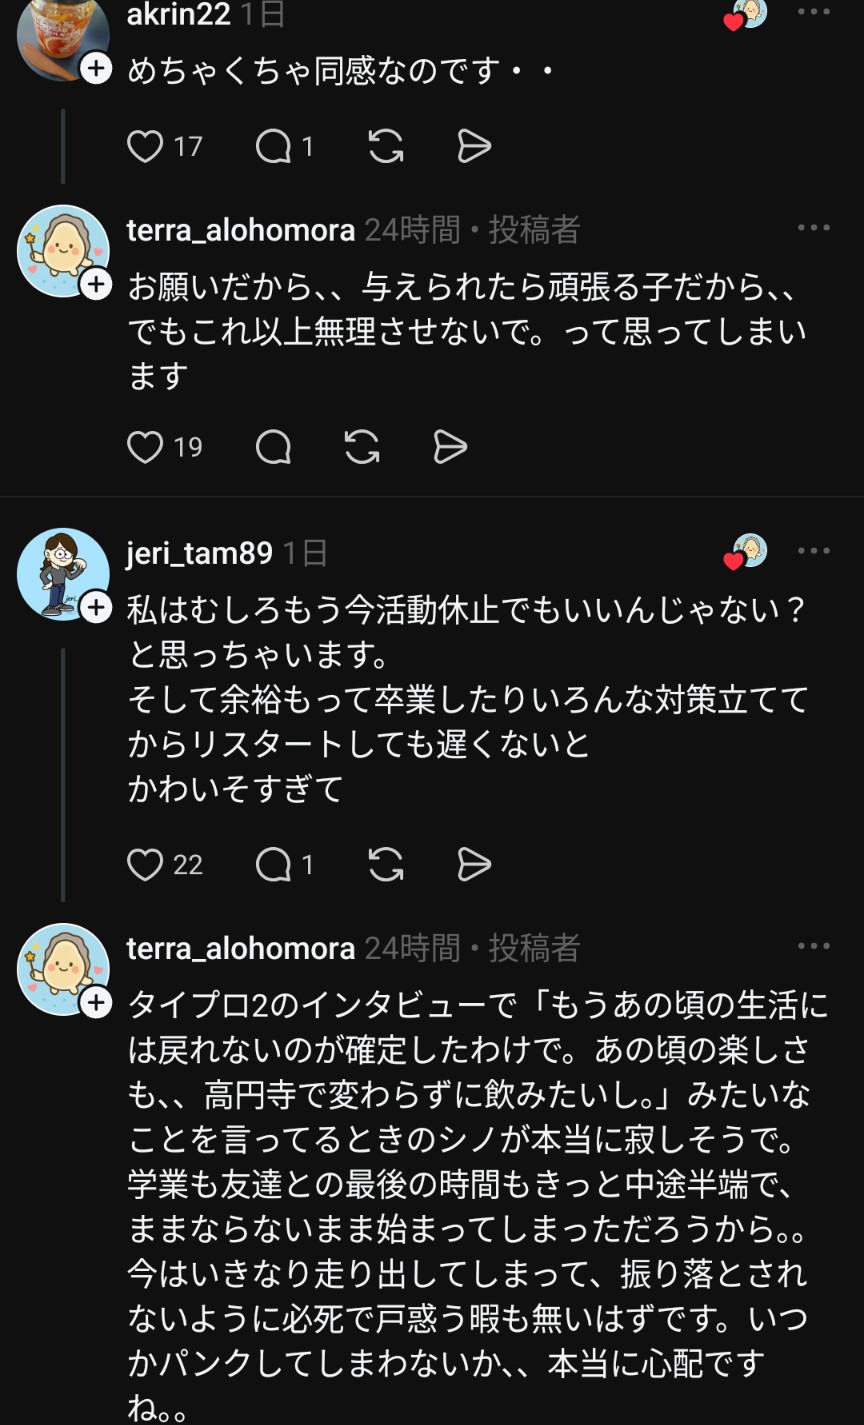Share jeri_tam89's comment via send icon
The image size is (864, 1425).
click(x=474, y=864)
